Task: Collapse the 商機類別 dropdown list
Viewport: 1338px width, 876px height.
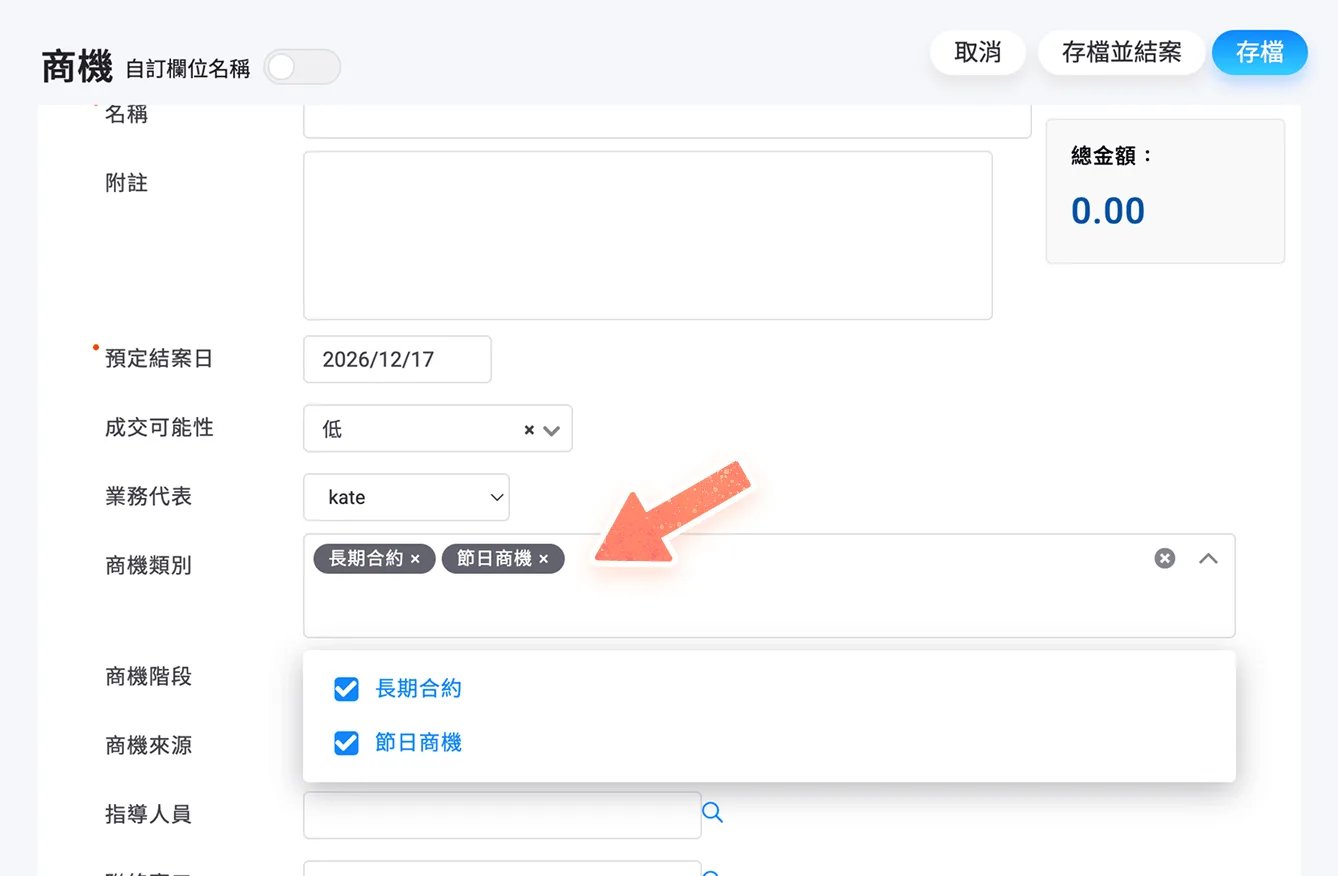Action: point(1208,558)
